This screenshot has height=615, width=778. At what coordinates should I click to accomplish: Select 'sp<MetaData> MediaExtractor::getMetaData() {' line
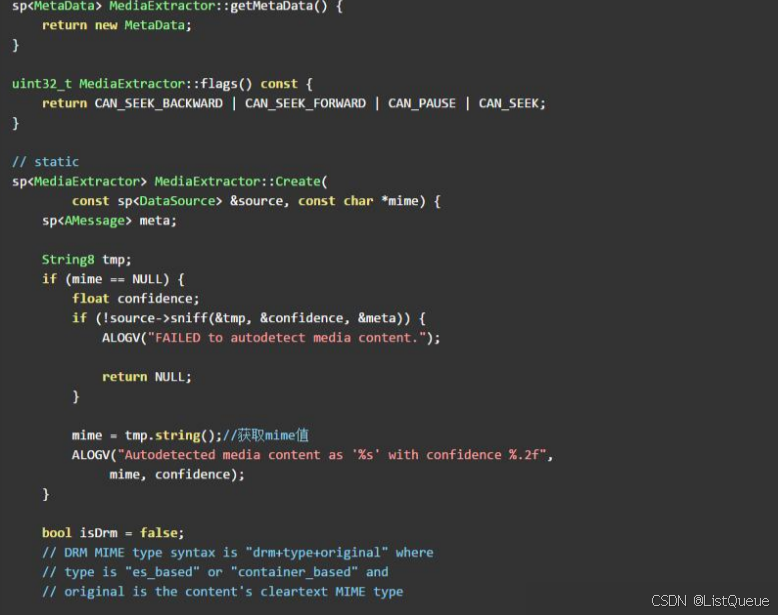(177, 6)
